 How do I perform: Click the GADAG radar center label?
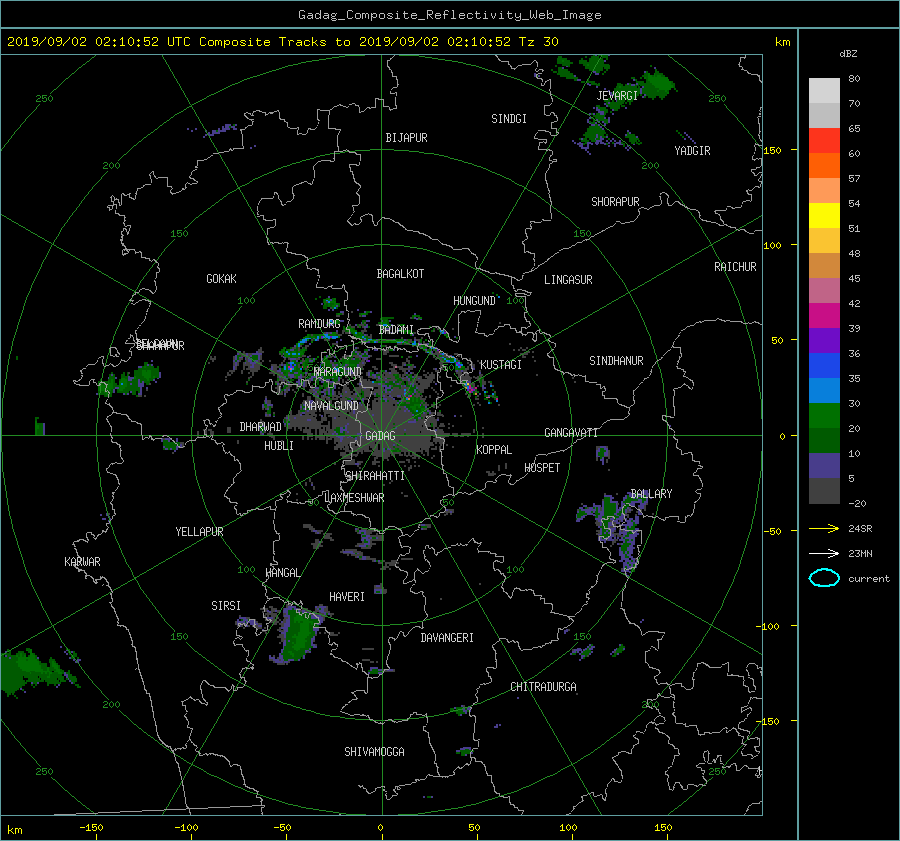(381, 436)
